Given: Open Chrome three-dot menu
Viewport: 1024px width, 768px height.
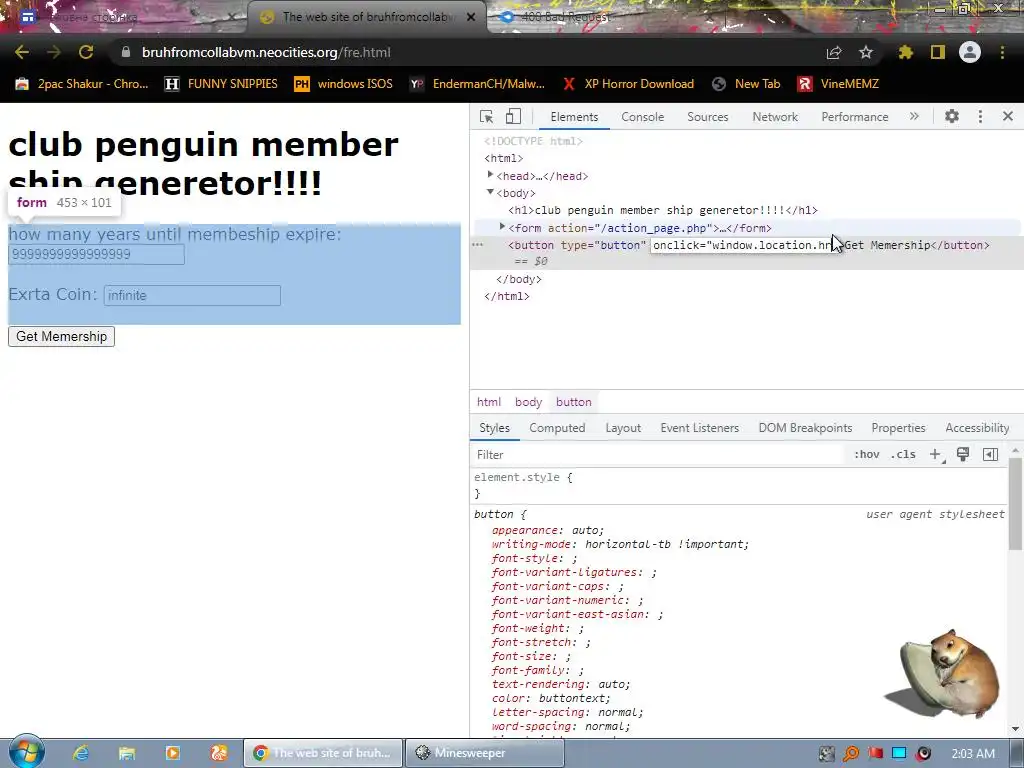Looking at the screenshot, I should [1002, 52].
